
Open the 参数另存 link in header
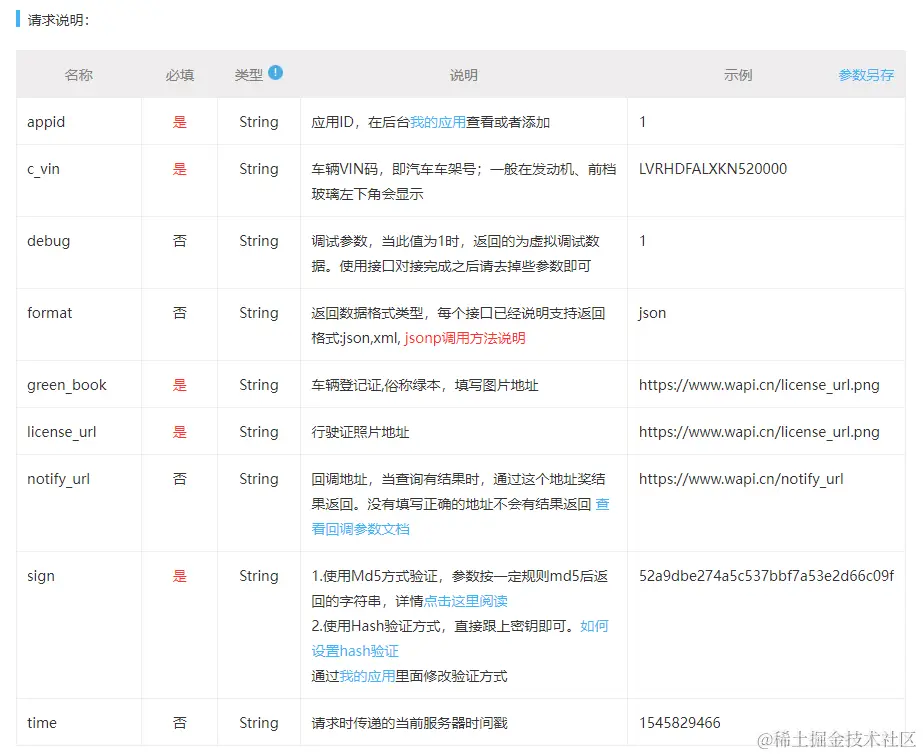(x=866, y=75)
